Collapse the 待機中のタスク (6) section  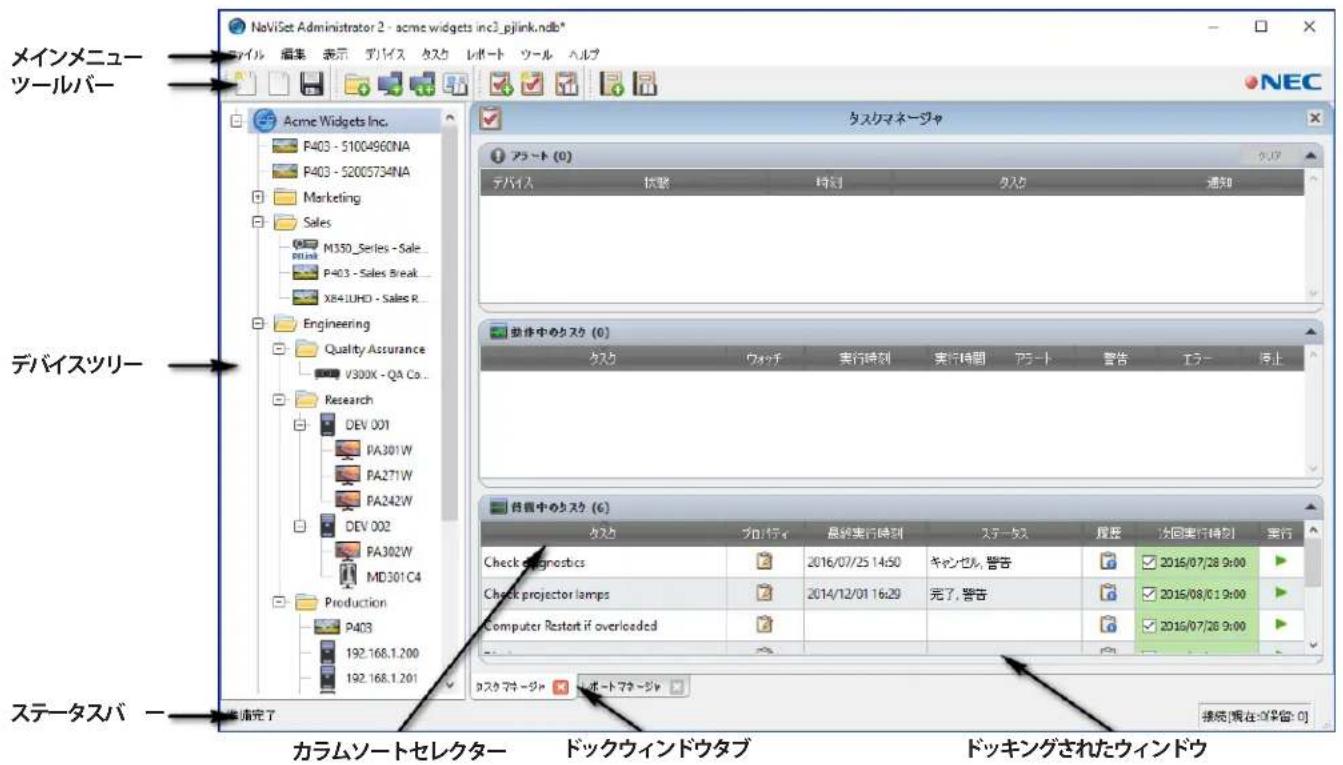click(1310, 507)
